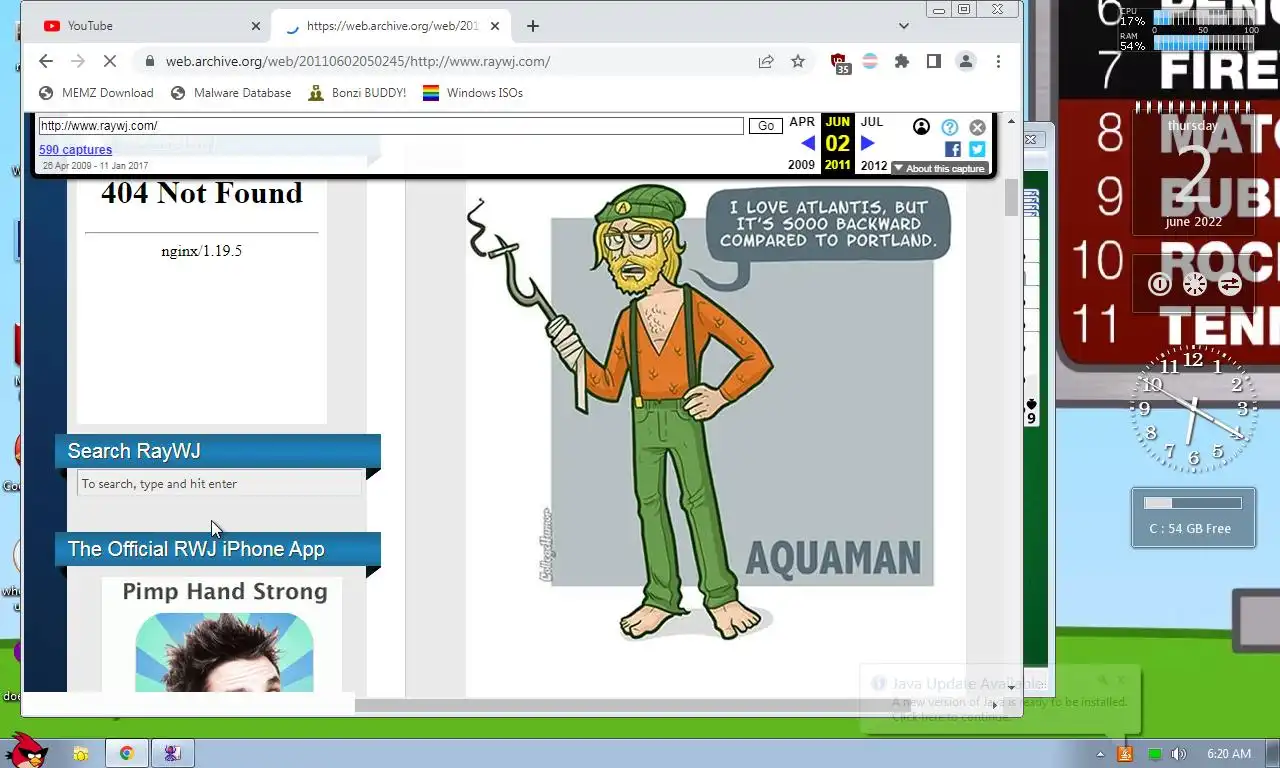The width and height of the screenshot is (1280, 768).
Task: Click the CPU and RAM meter gadget
Action: [x=1190, y=31]
